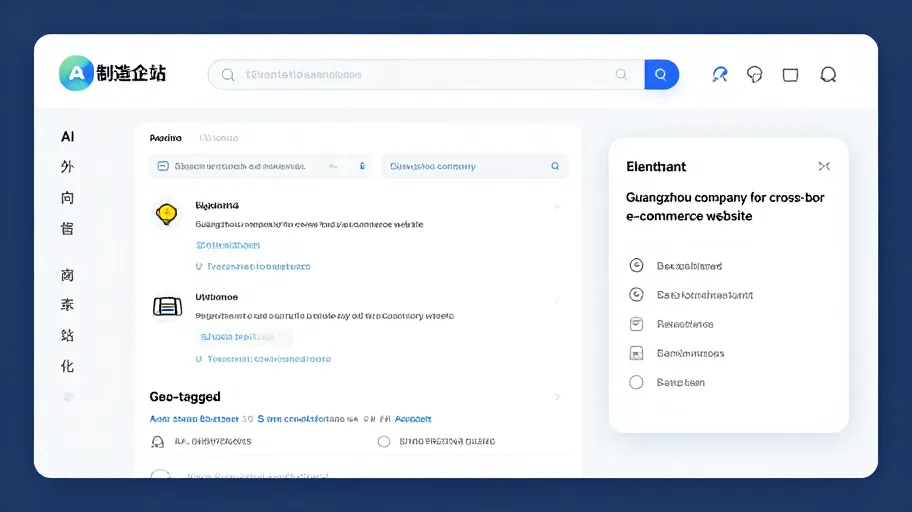Click the blue box icon in the left filter field
Screen dimensions: 912x512
(x=163, y=166)
